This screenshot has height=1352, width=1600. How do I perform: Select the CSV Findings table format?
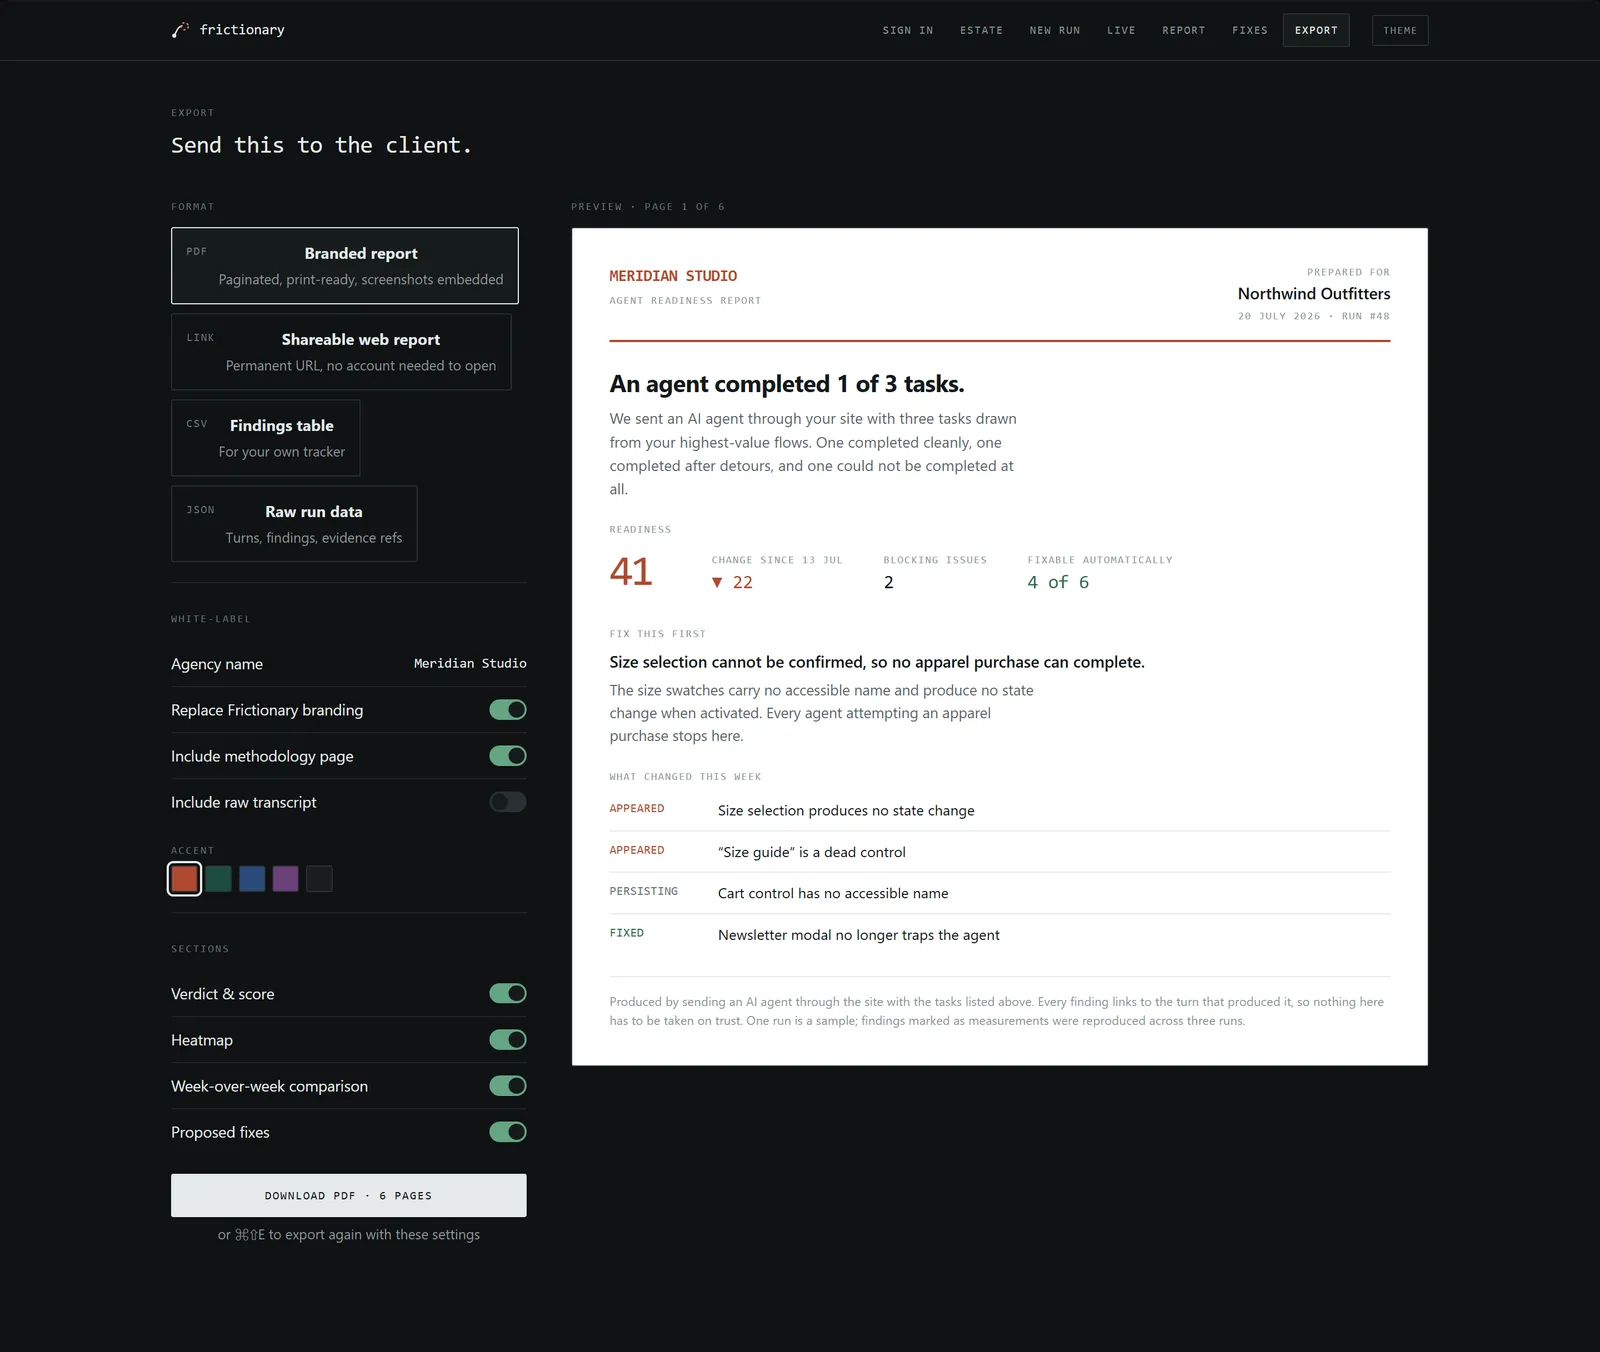click(266, 438)
